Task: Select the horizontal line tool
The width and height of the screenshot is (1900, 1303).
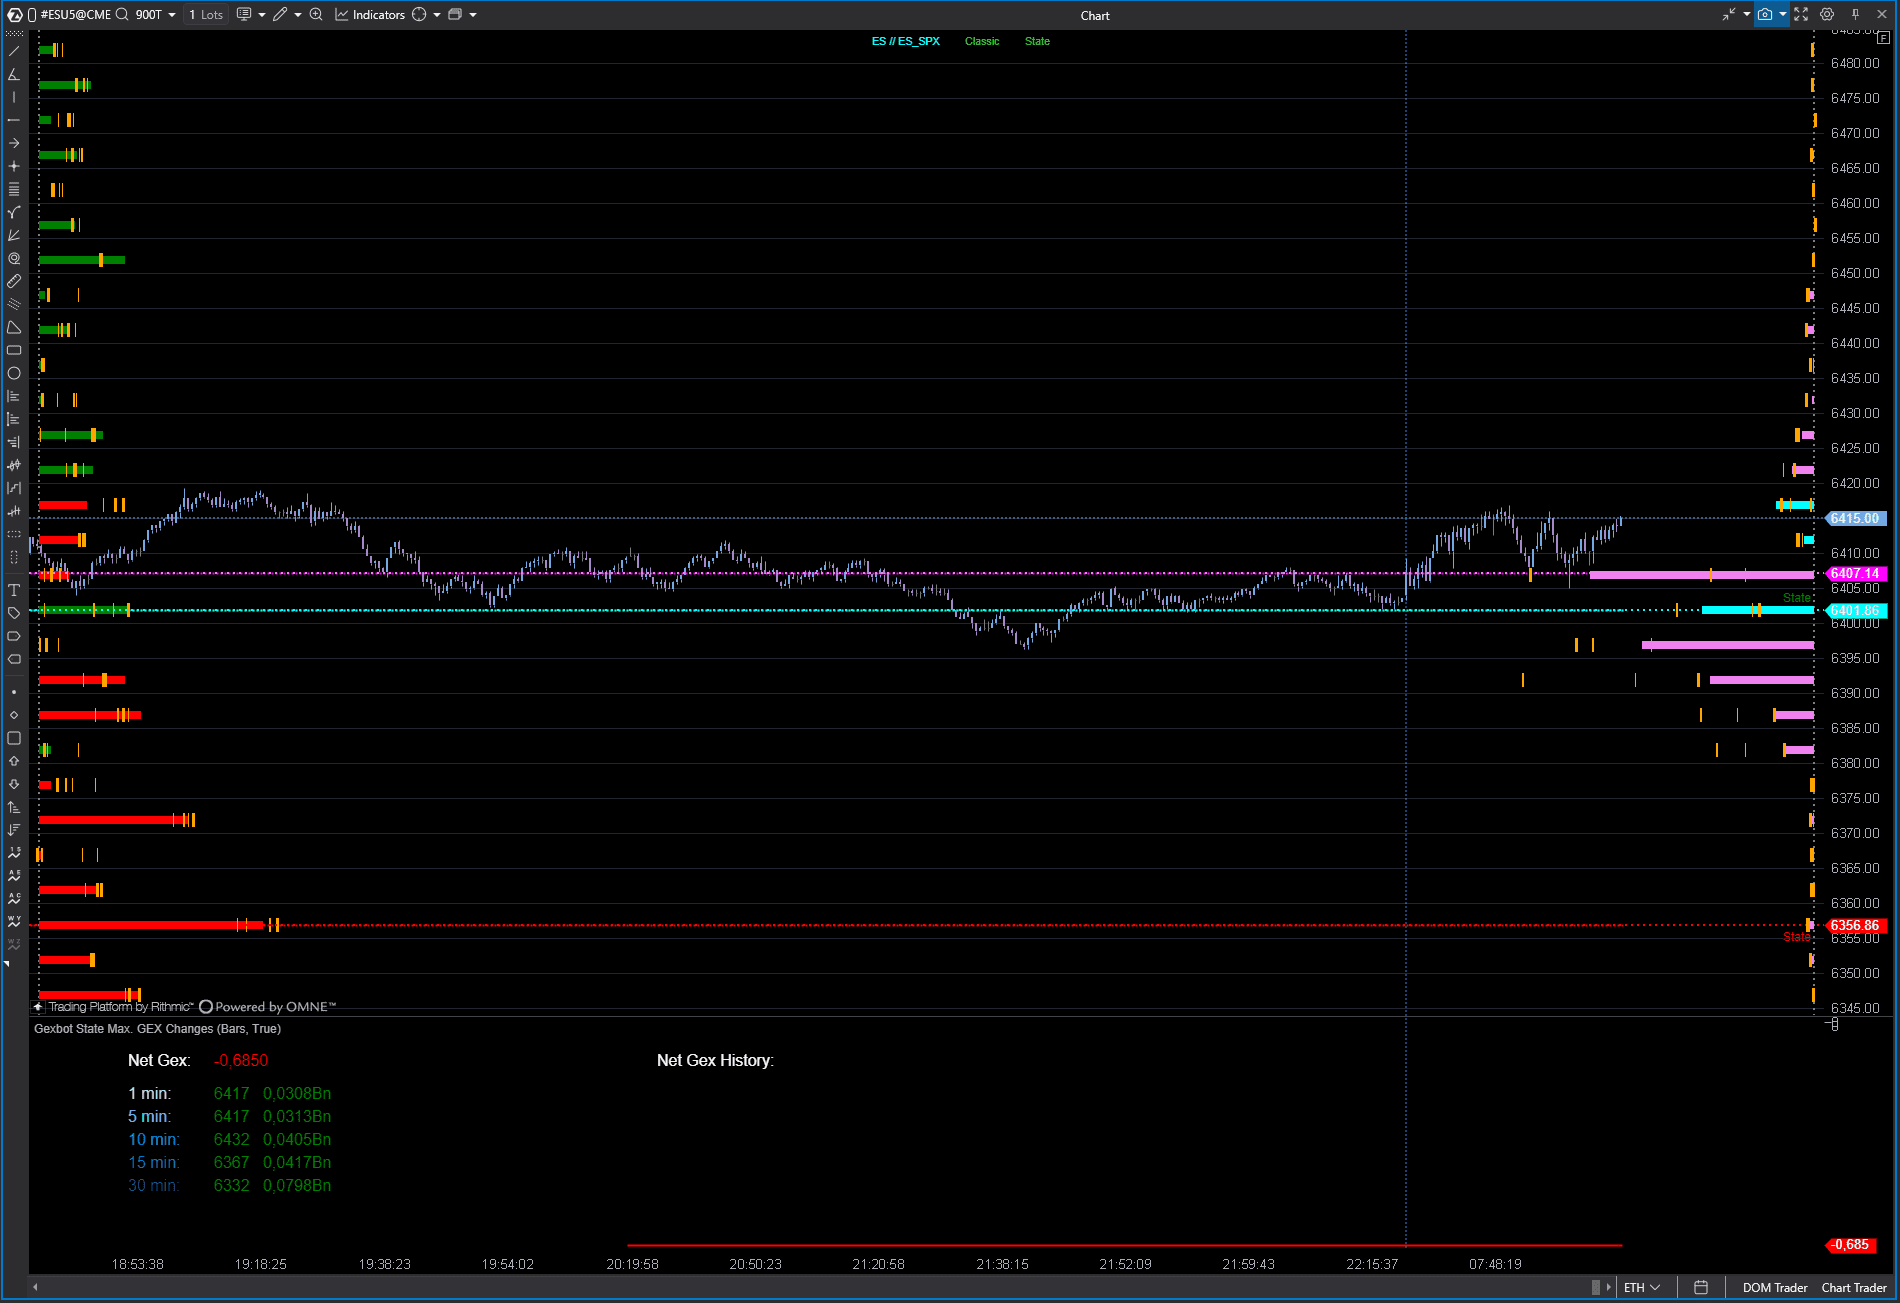Action: tap(14, 120)
